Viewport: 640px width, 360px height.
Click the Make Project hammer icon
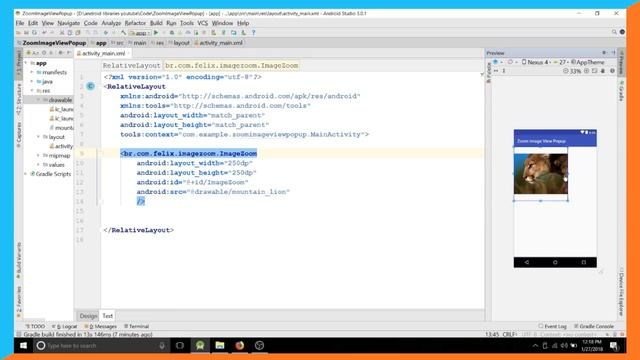point(123,33)
